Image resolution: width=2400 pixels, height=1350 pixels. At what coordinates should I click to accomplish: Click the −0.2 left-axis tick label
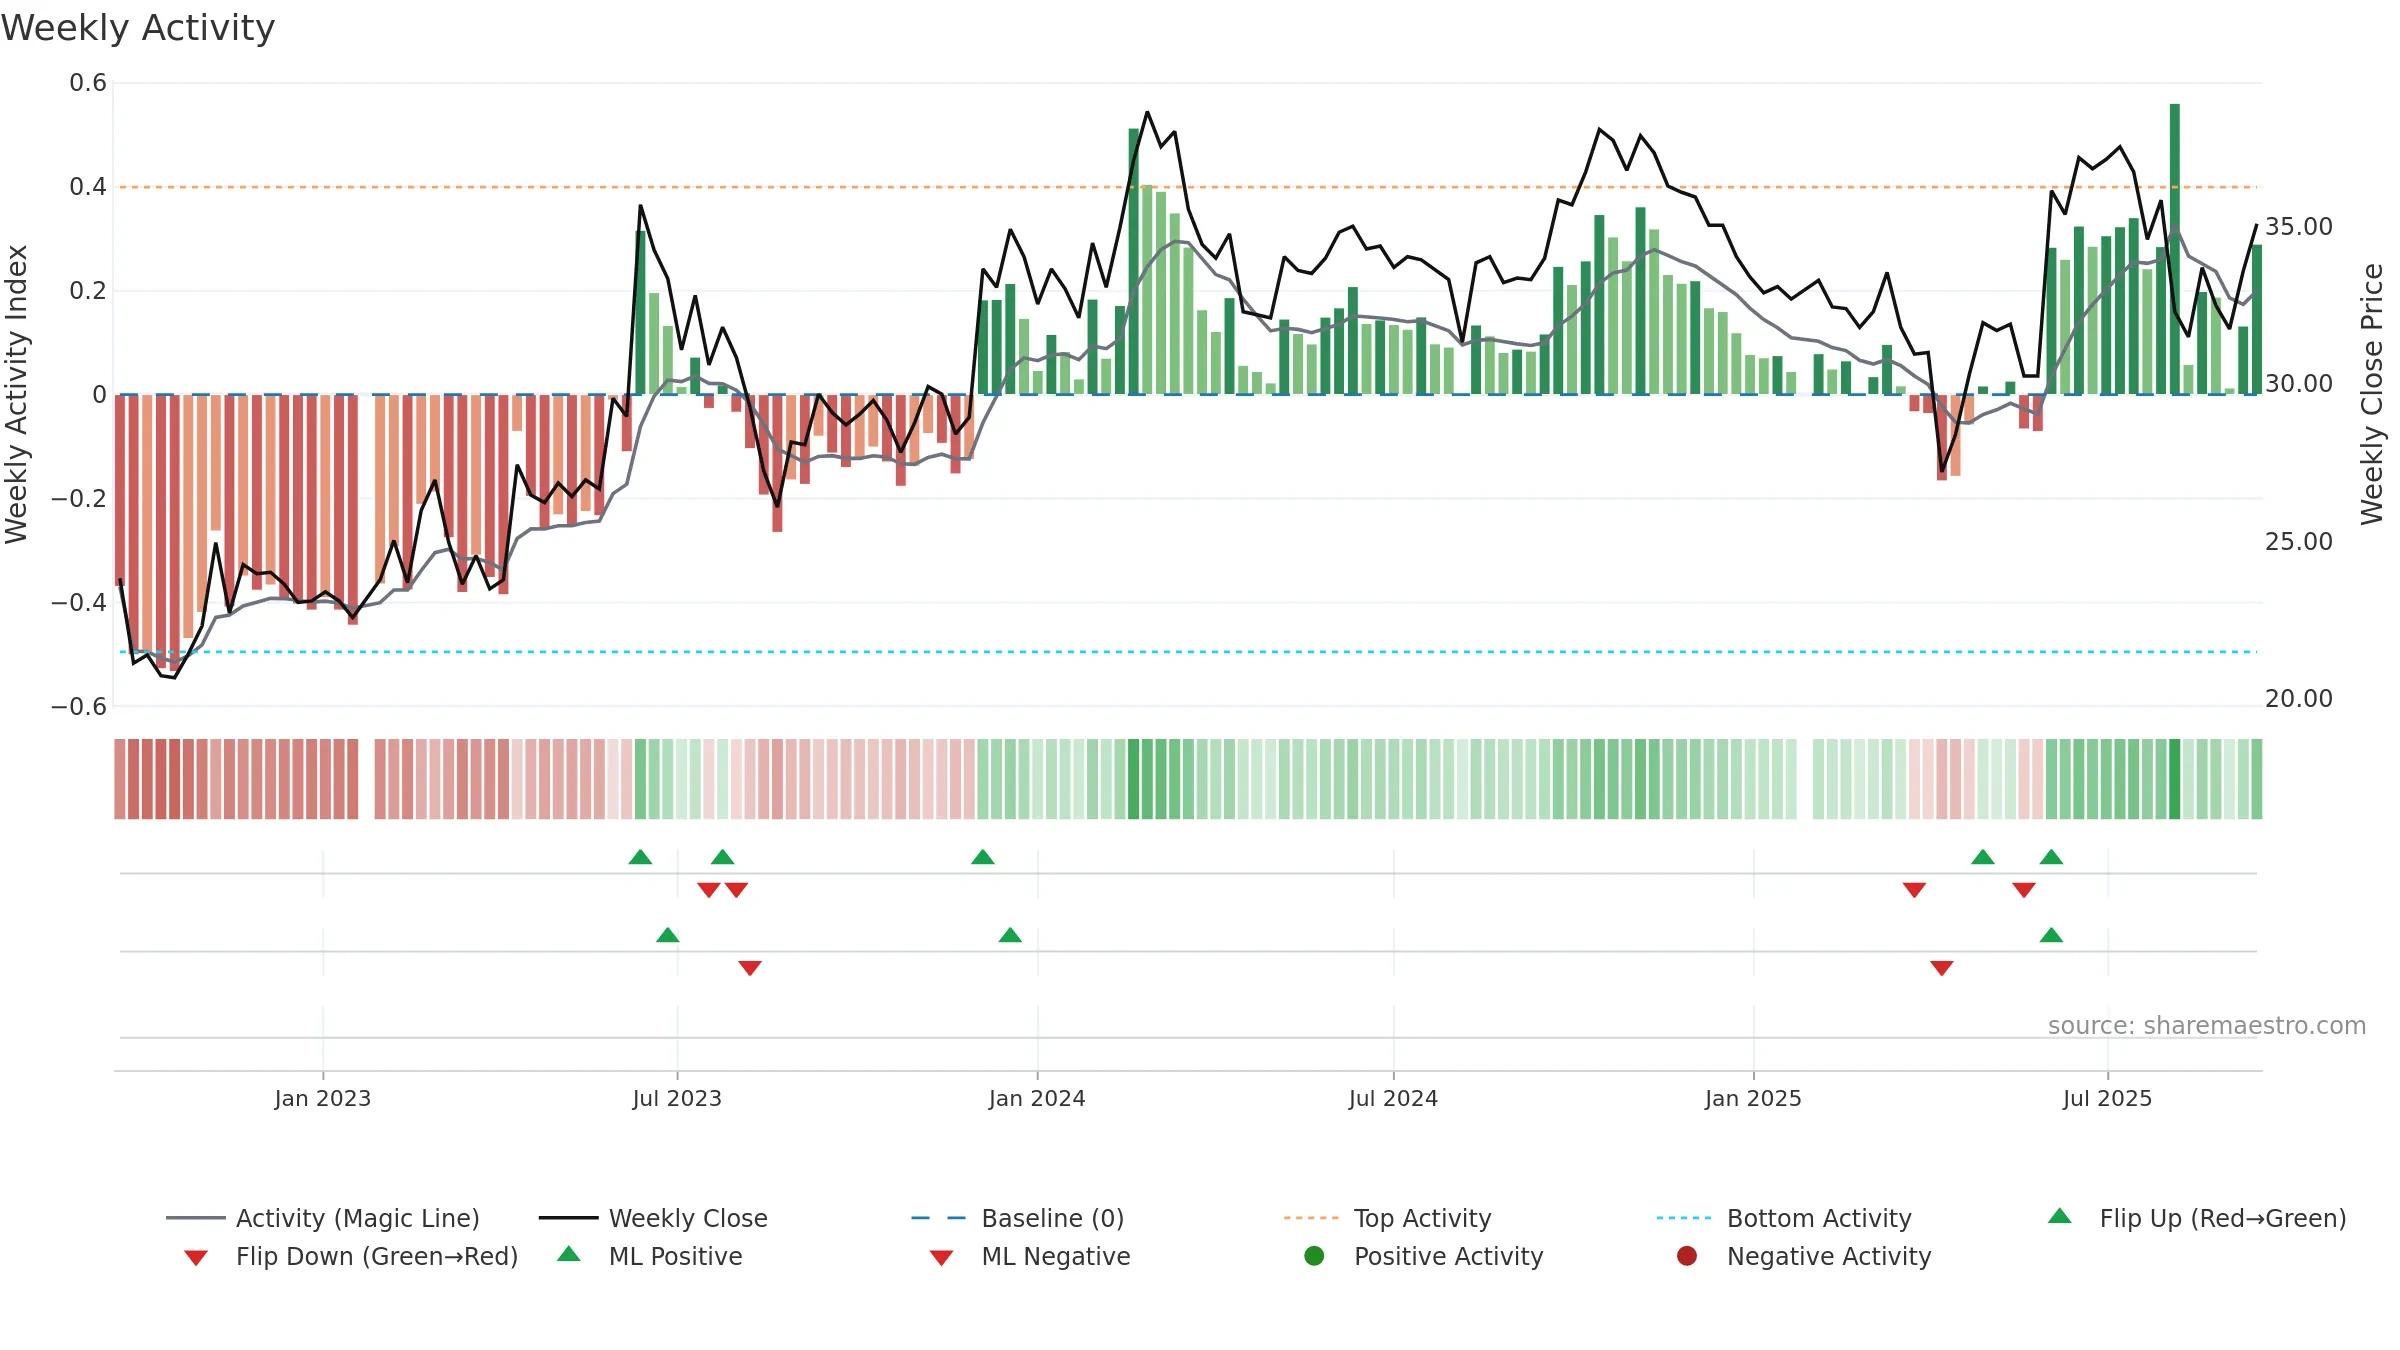(x=79, y=498)
